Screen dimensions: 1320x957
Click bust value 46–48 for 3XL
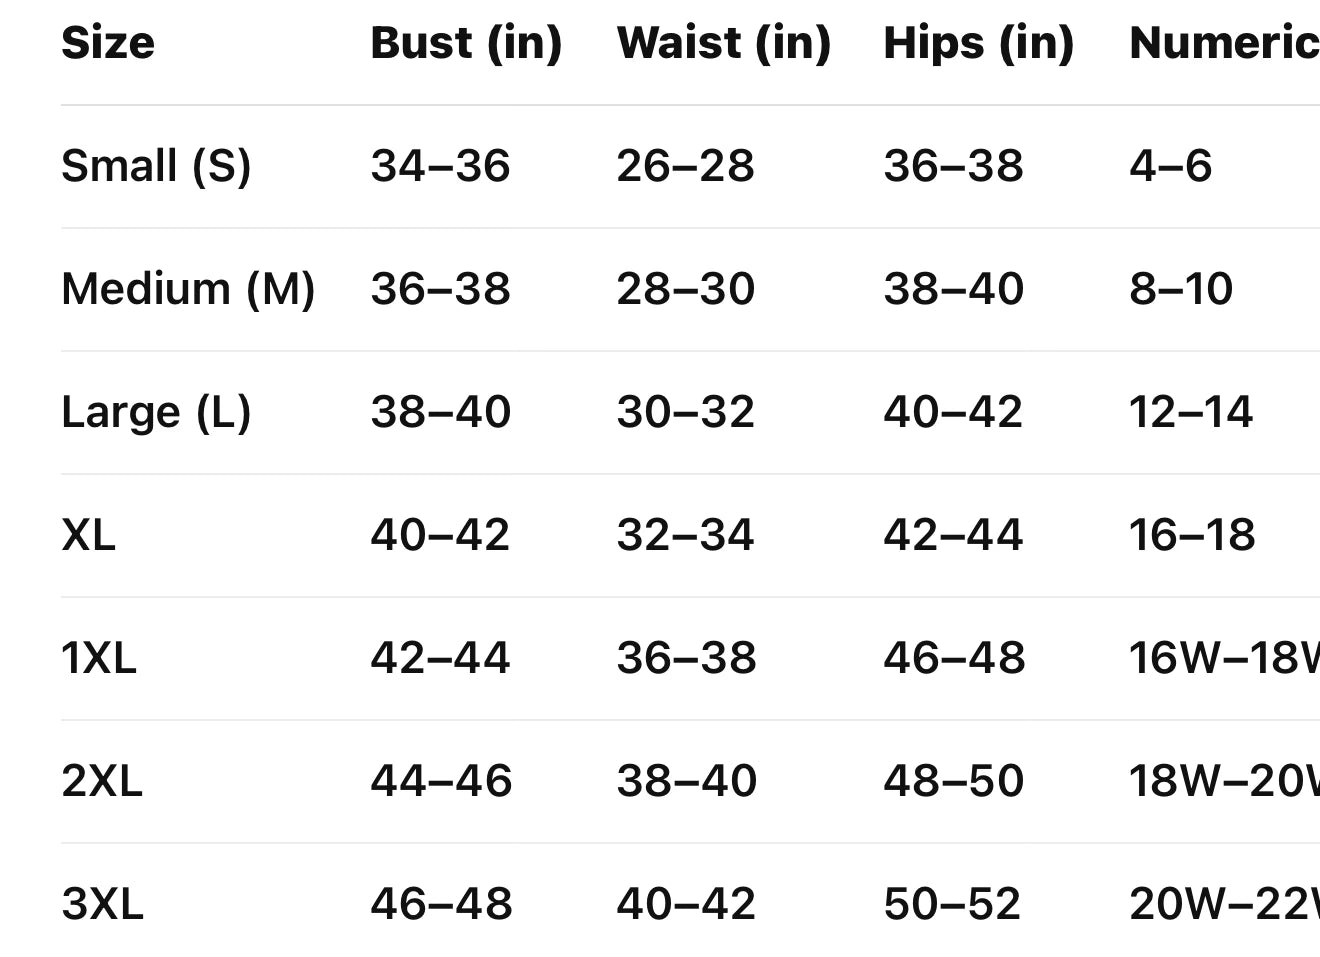pyautogui.click(x=441, y=904)
